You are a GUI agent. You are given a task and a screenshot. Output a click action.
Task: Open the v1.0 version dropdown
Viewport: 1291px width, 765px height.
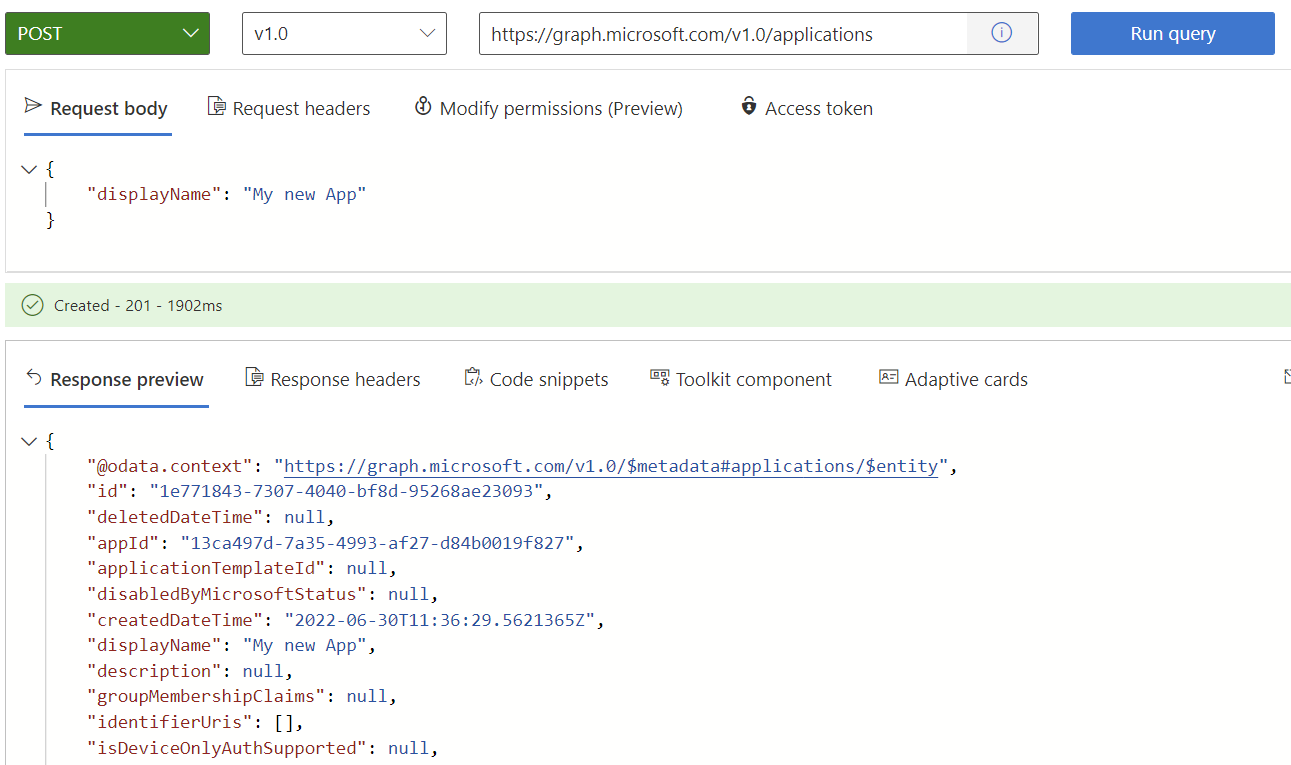tap(344, 33)
